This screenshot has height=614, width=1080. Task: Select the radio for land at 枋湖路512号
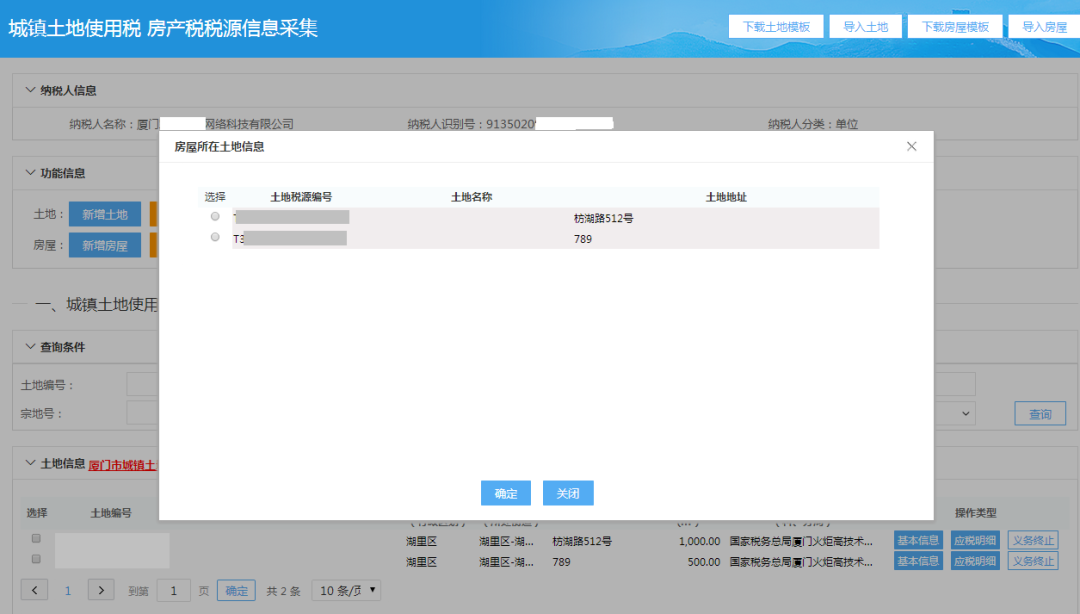[x=214, y=216]
